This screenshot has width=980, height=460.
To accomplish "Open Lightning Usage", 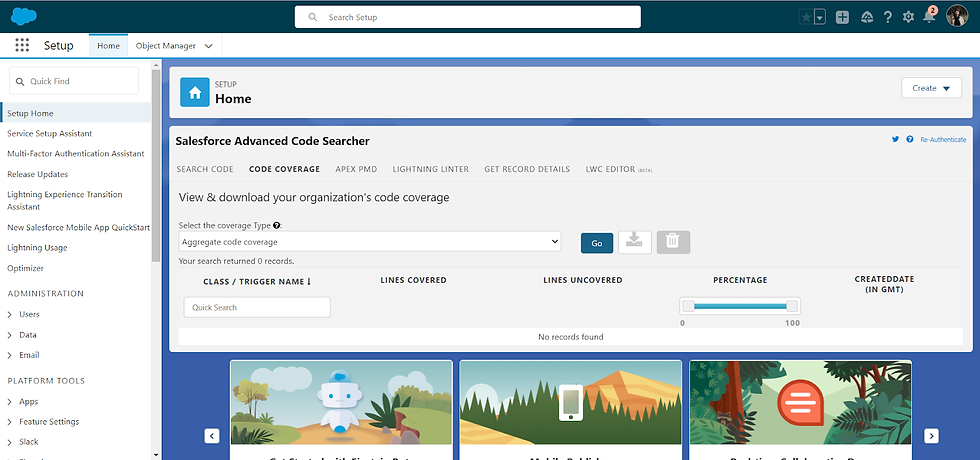I will pos(37,248).
